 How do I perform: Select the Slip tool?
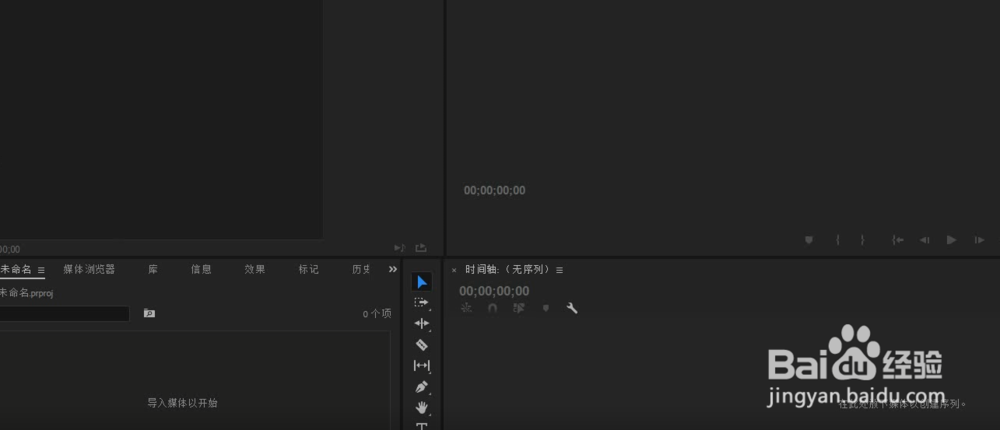tap(422, 366)
